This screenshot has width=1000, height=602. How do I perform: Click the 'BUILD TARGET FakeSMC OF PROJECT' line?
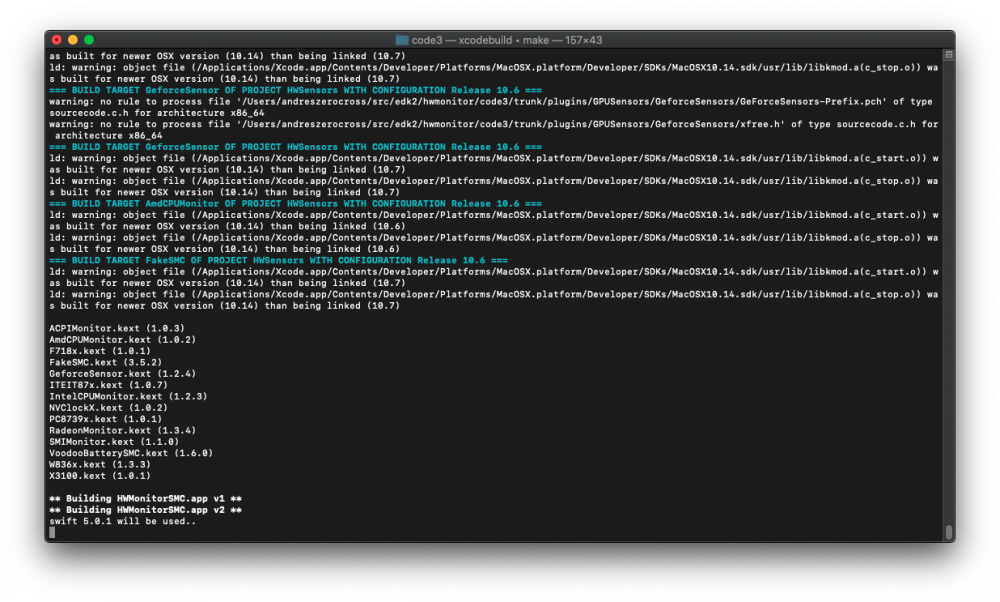pyautogui.click(x=278, y=260)
